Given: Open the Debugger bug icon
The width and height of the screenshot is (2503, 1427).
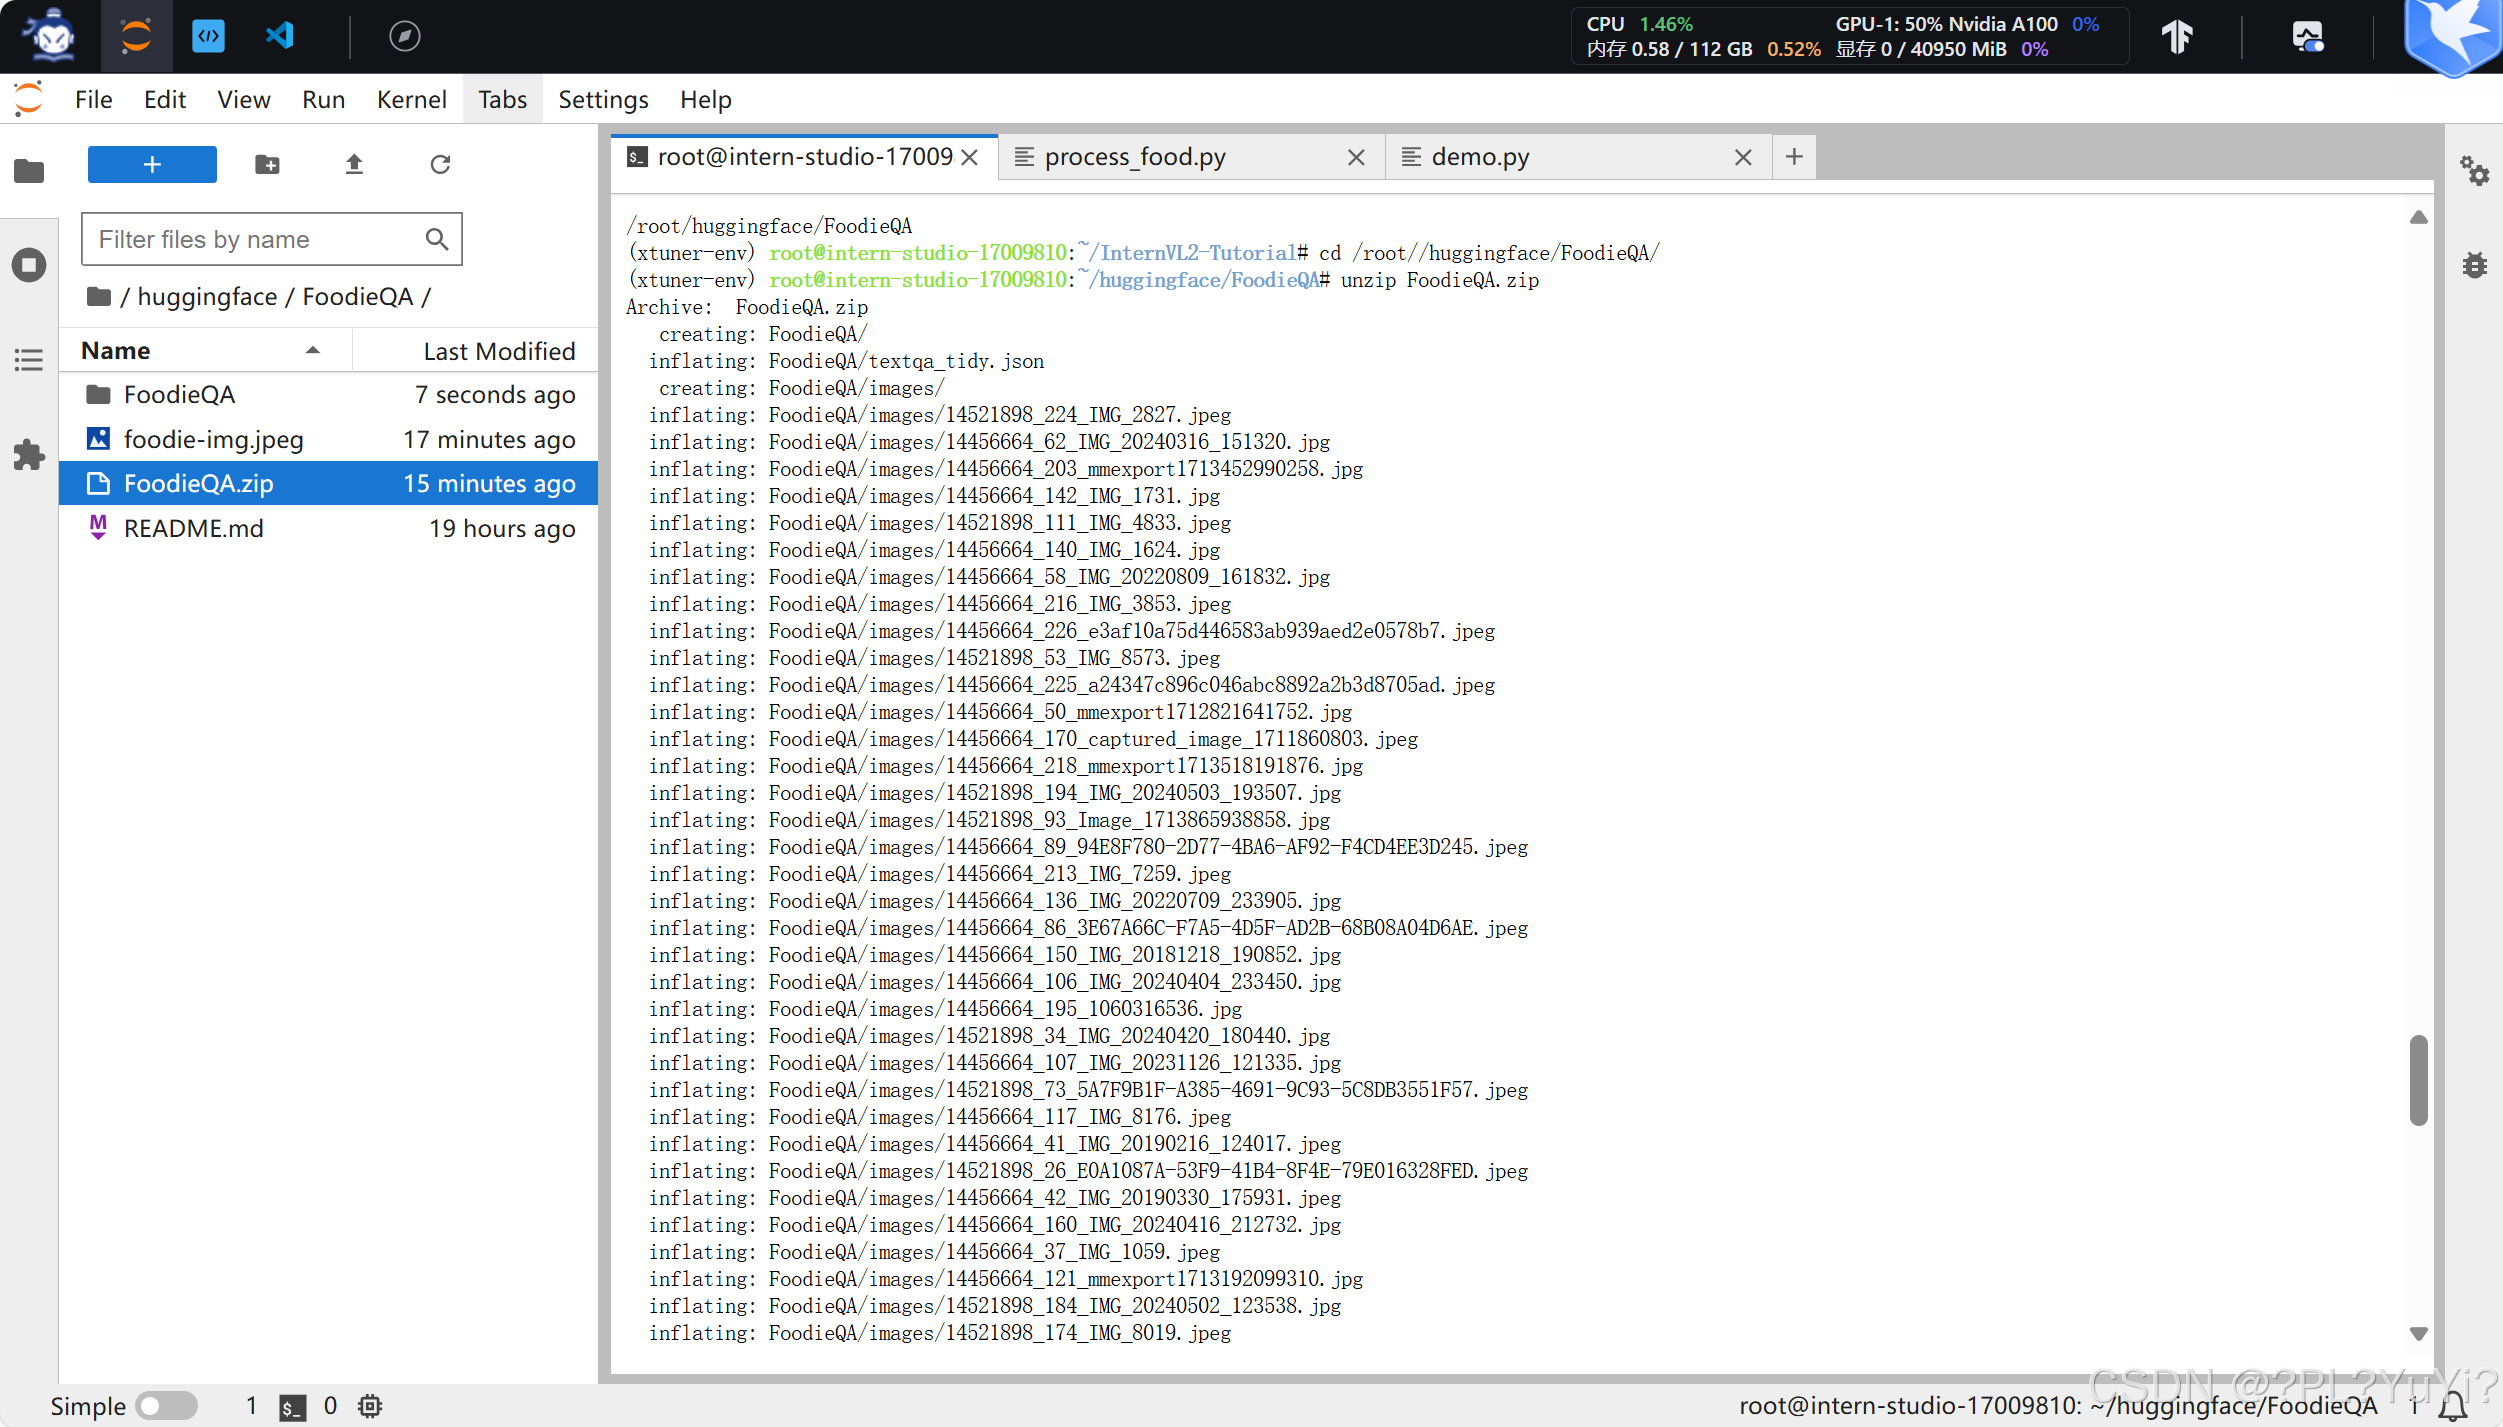Looking at the screenshot, I should point(2474,265).
